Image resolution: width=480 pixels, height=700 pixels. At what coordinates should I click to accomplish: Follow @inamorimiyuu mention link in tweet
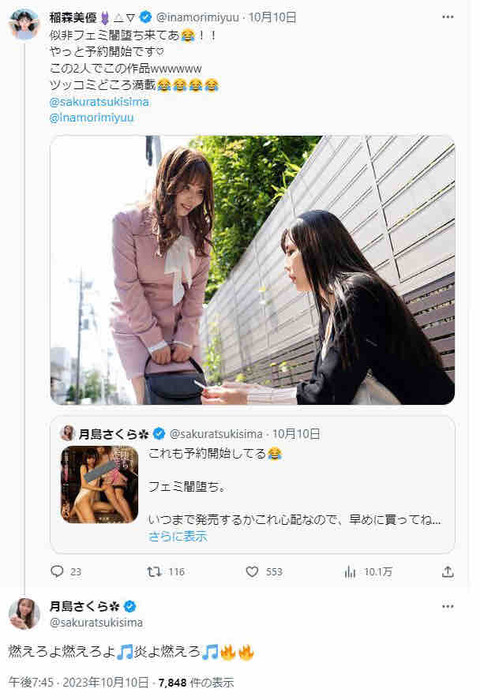tap(92, 118)
